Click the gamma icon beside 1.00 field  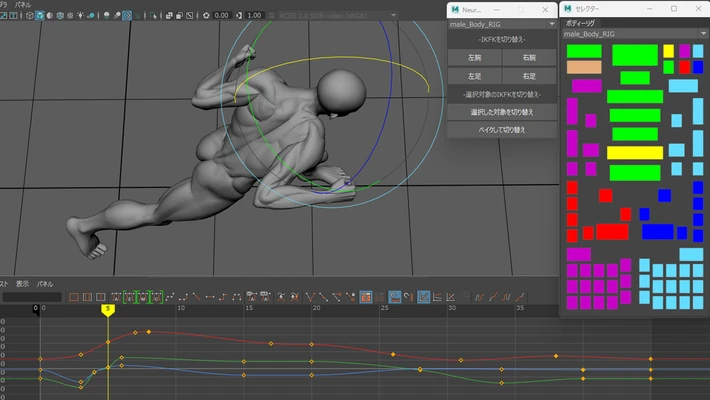(x=239, y=15)
